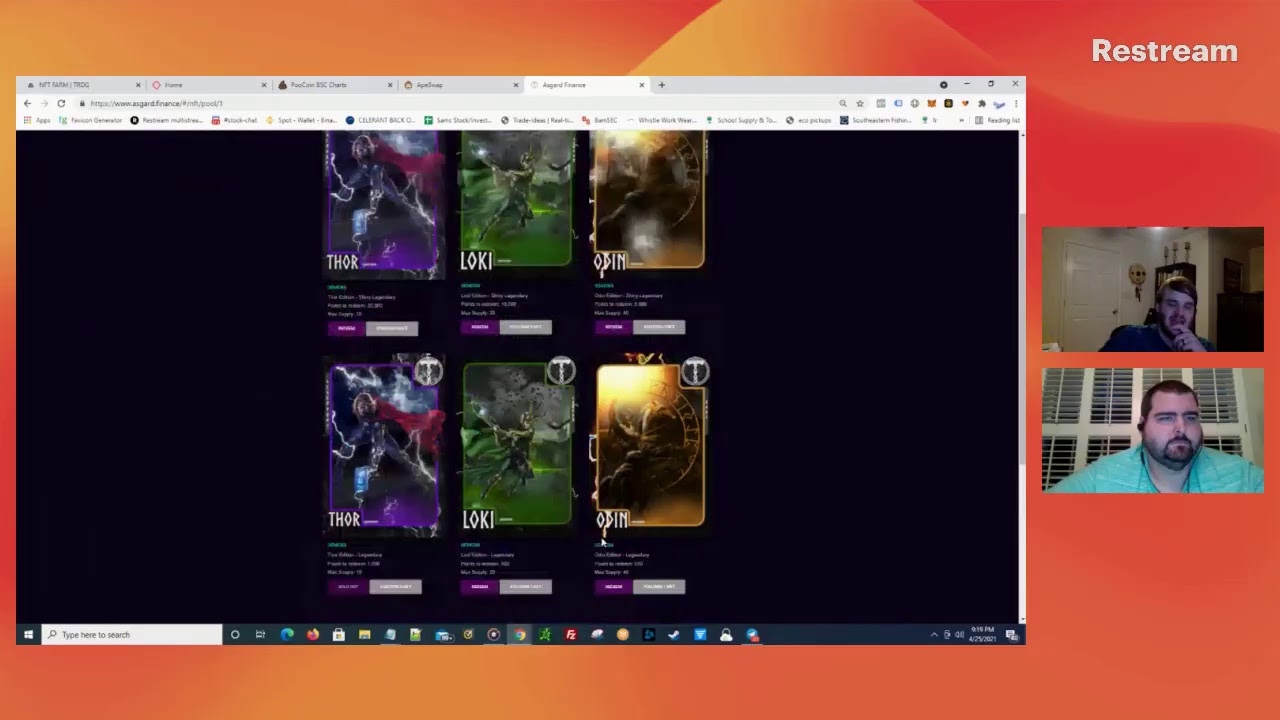This screenshot has width=1280, height=720.
Task: Switch to the ApeSwap tab
Action: [461, 85]
